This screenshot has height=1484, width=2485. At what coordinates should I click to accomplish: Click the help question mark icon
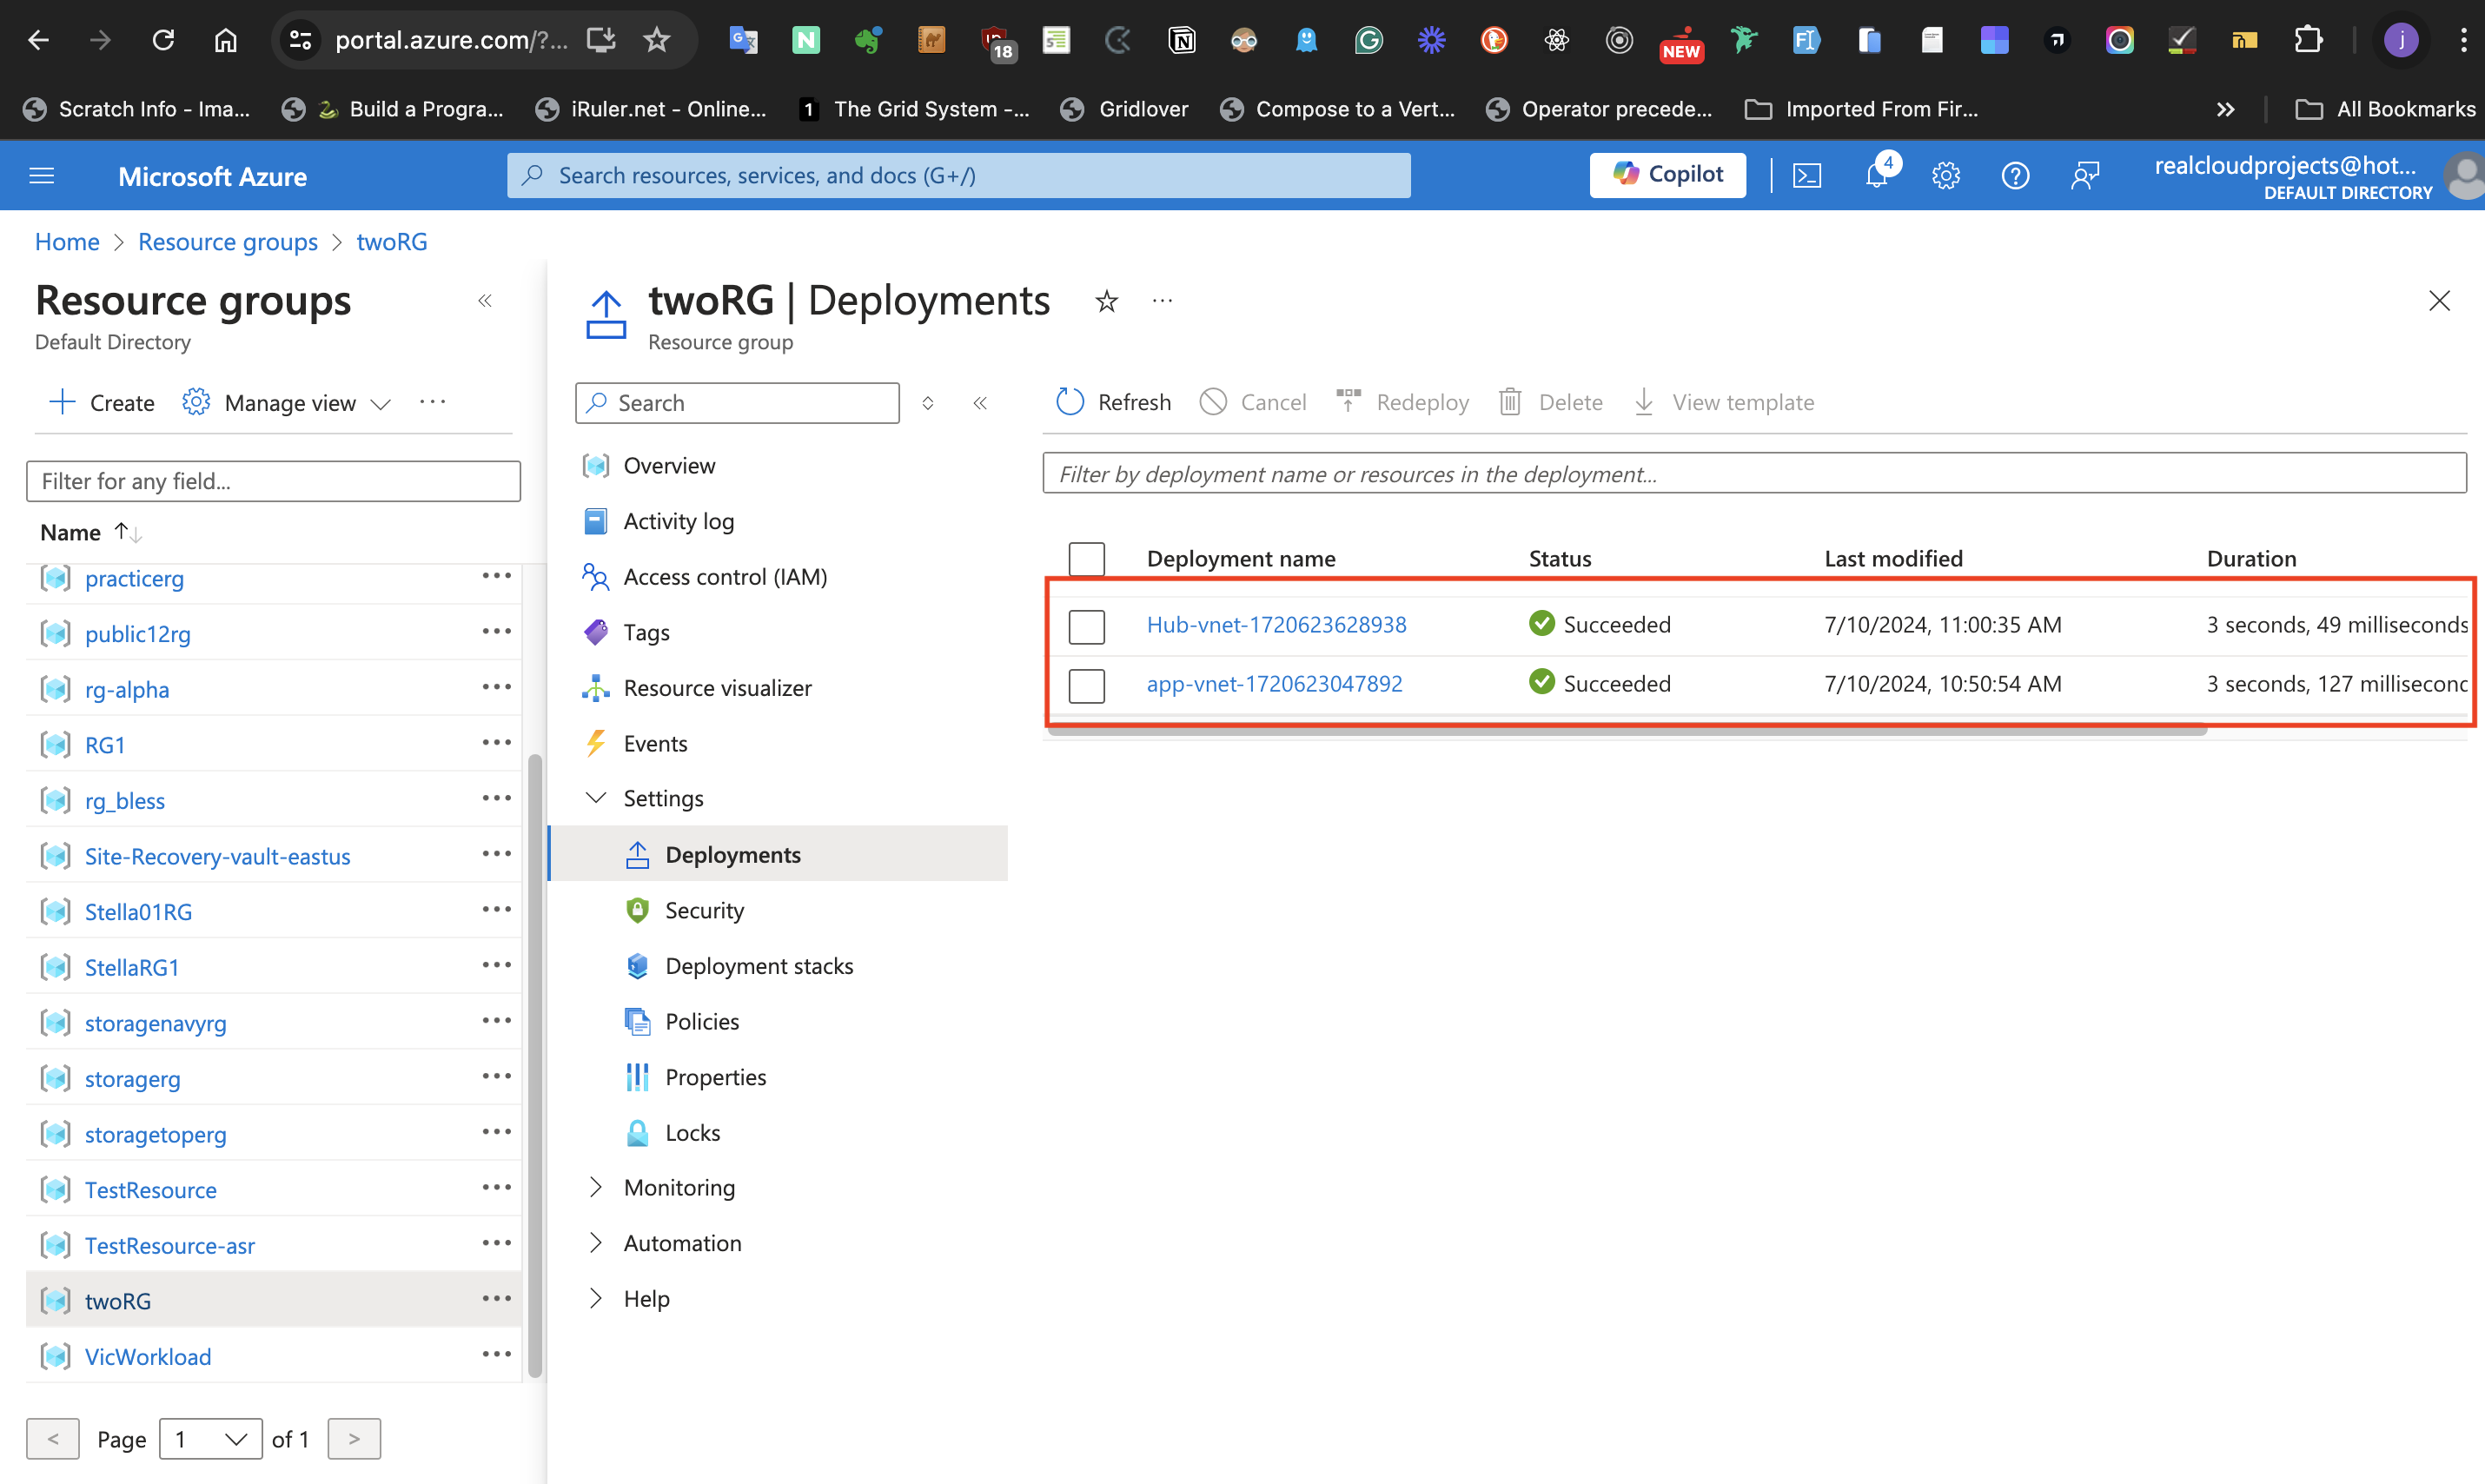[x=2015, y=176]
